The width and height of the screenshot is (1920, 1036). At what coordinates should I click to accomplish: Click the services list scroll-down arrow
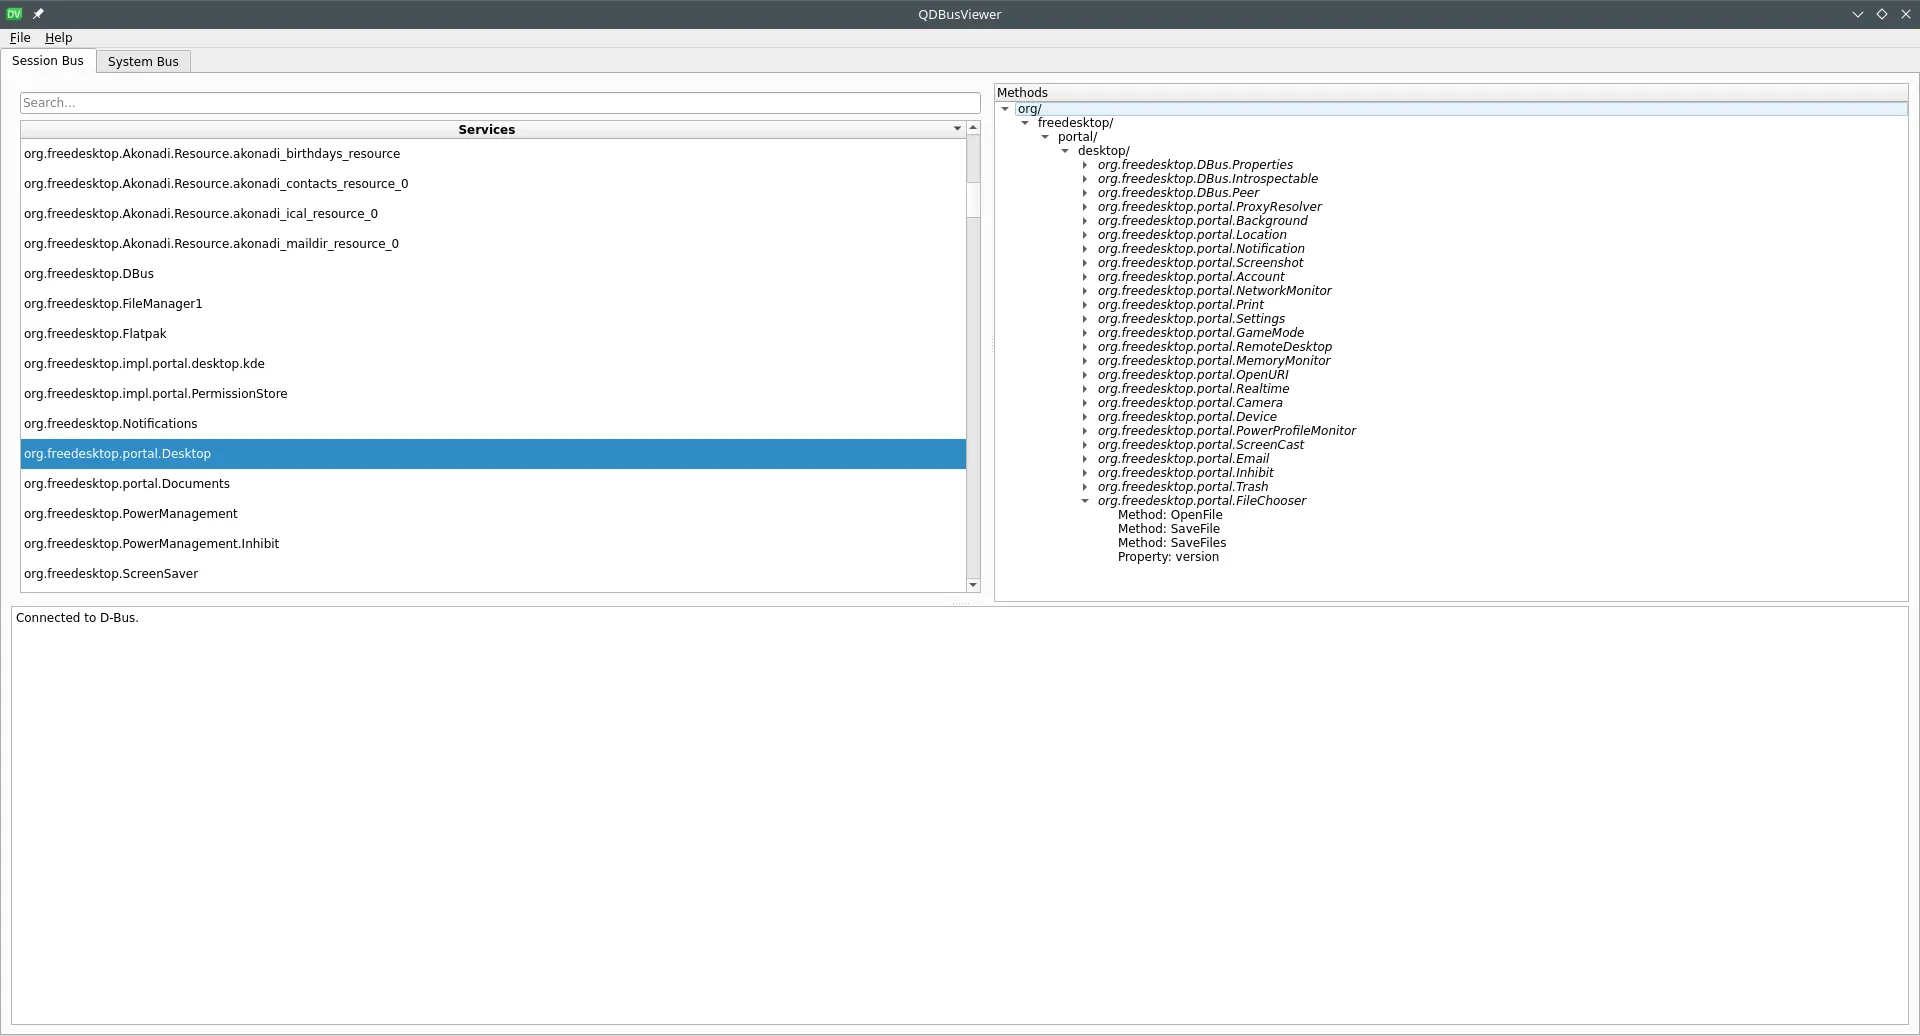973,585
